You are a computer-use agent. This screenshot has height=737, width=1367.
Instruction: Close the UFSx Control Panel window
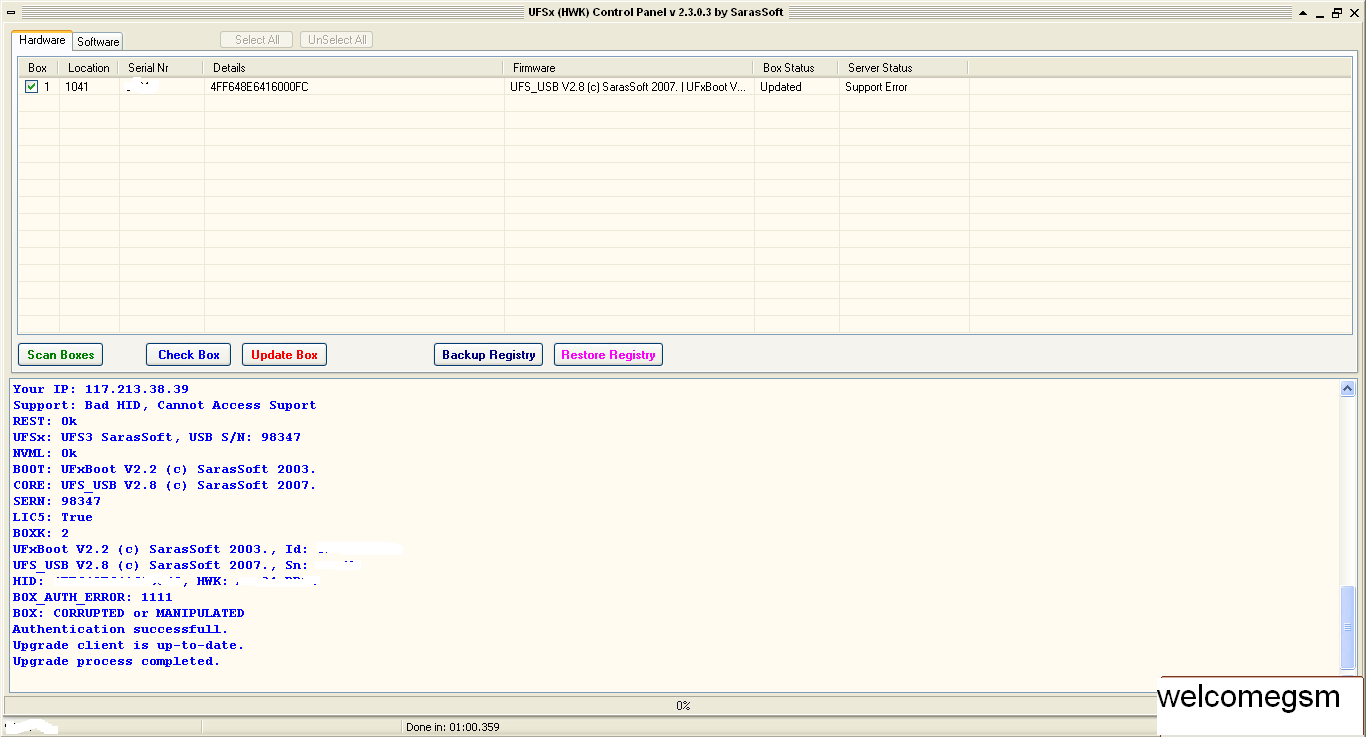coord(1354,13)
